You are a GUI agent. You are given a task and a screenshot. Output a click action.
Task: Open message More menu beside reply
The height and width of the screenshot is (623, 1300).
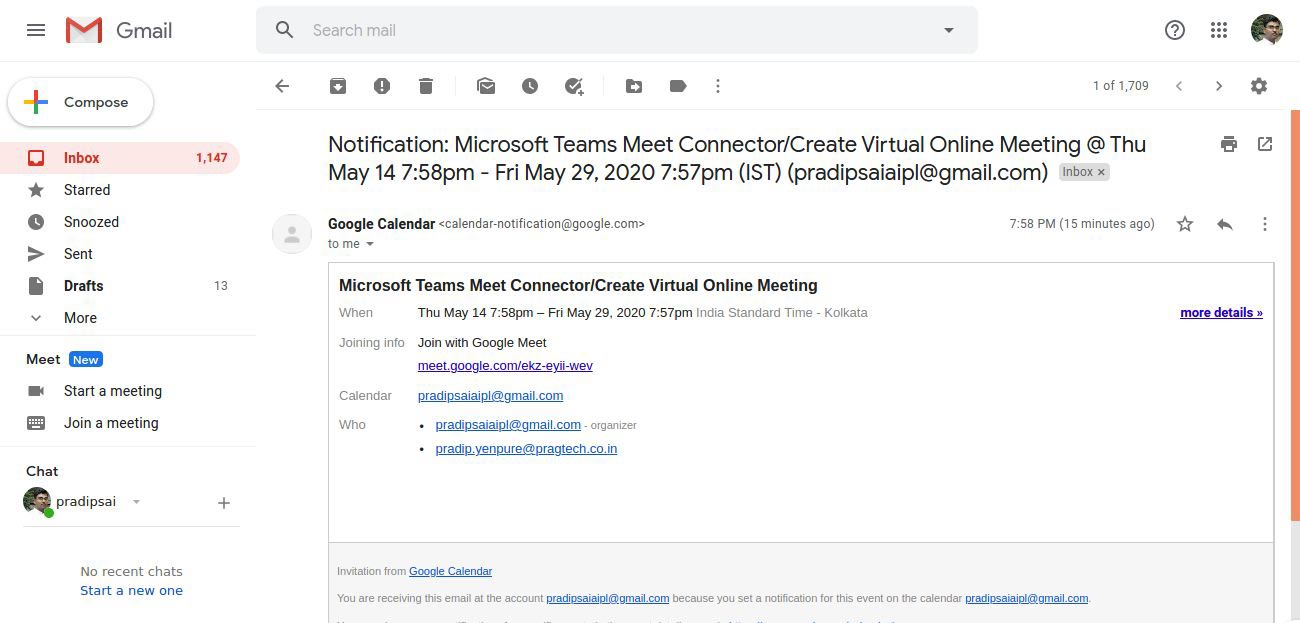pyautogui.click(x=1265, y=224)
